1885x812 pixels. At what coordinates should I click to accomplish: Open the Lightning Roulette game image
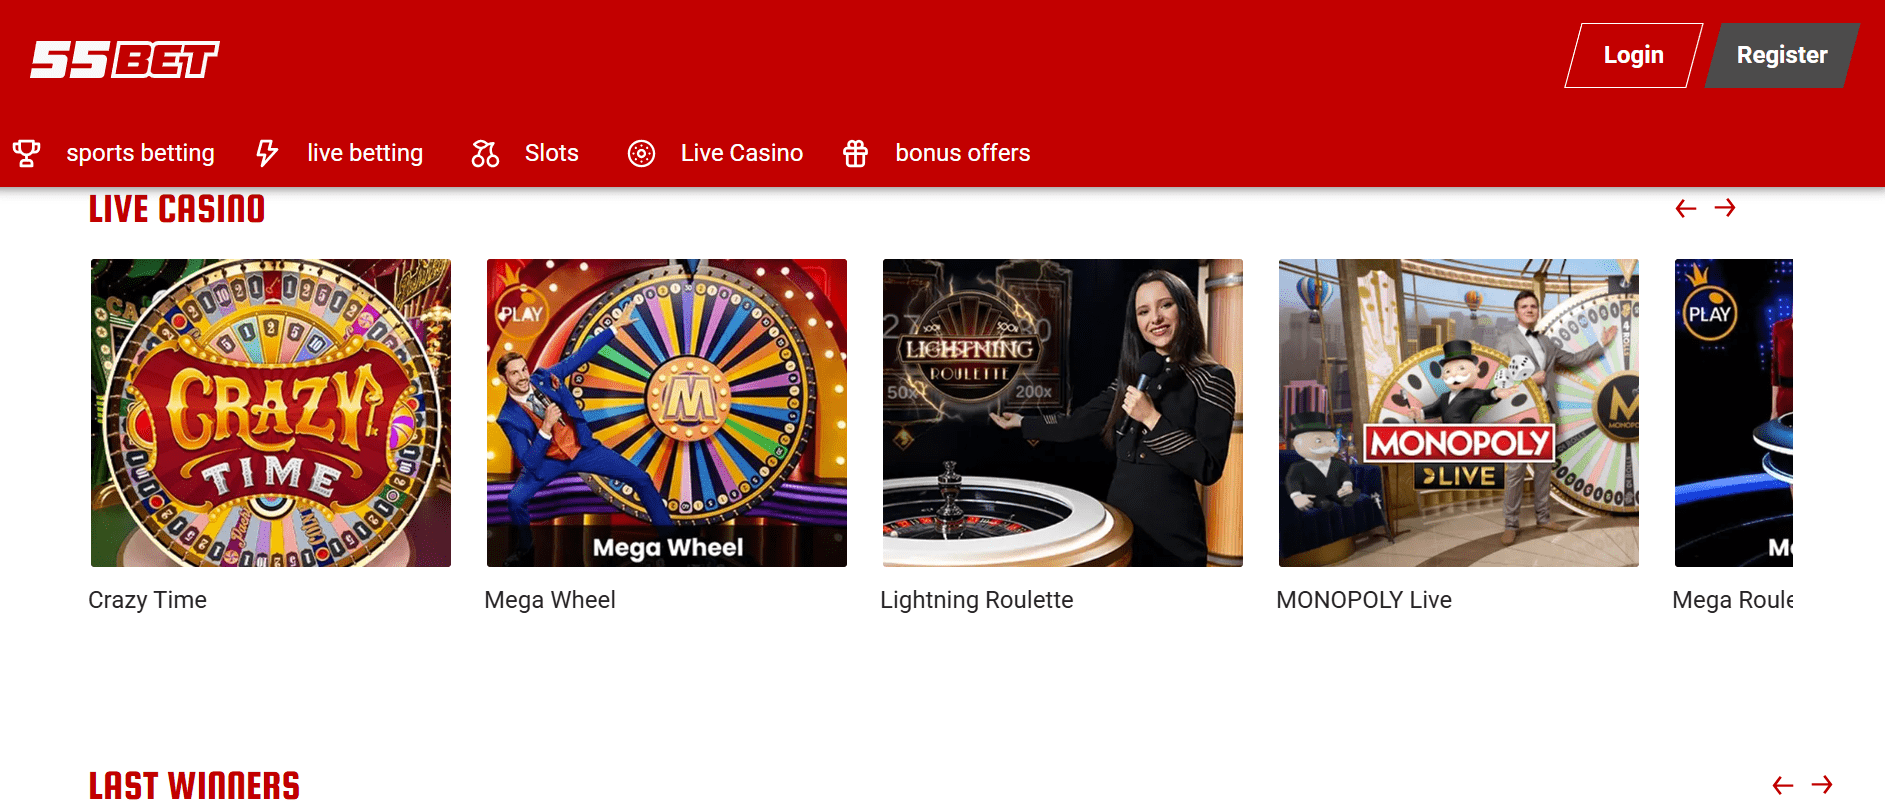click(x=1063, y=413)
